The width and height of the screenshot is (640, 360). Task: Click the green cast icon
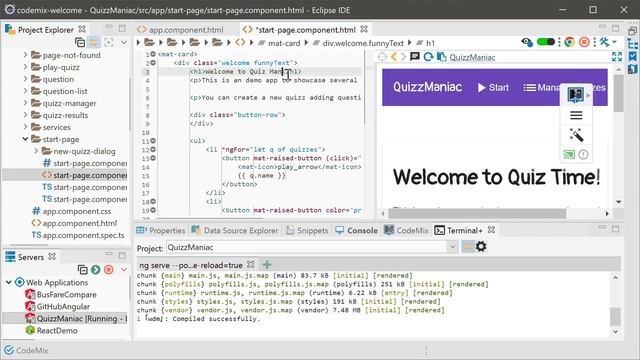pos(569,154)
